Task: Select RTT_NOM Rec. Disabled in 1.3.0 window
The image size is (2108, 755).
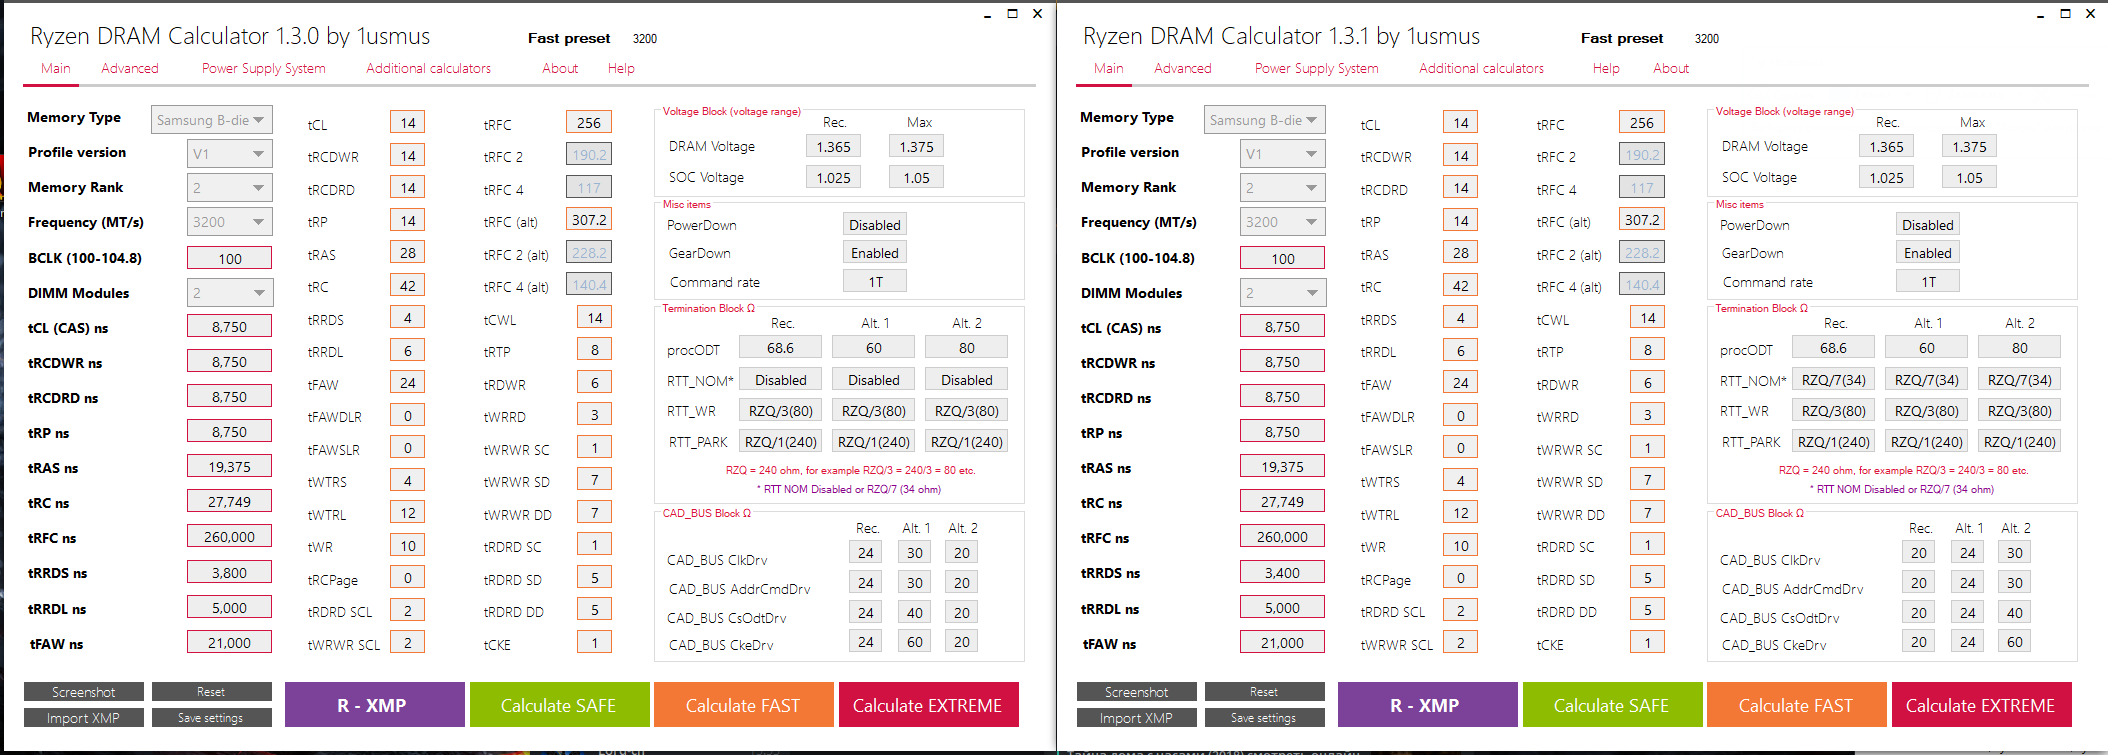Action: point(780,380)
